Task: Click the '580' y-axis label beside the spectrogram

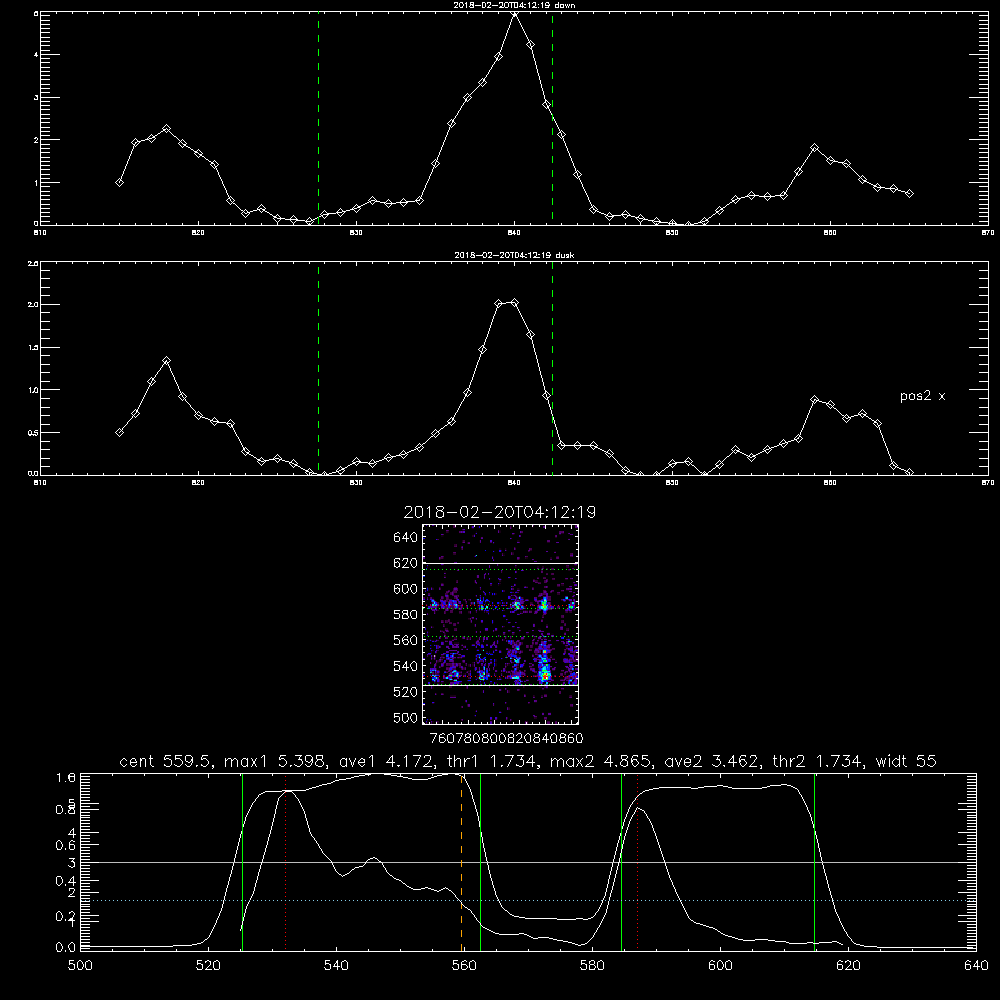Action: [405, 615]
